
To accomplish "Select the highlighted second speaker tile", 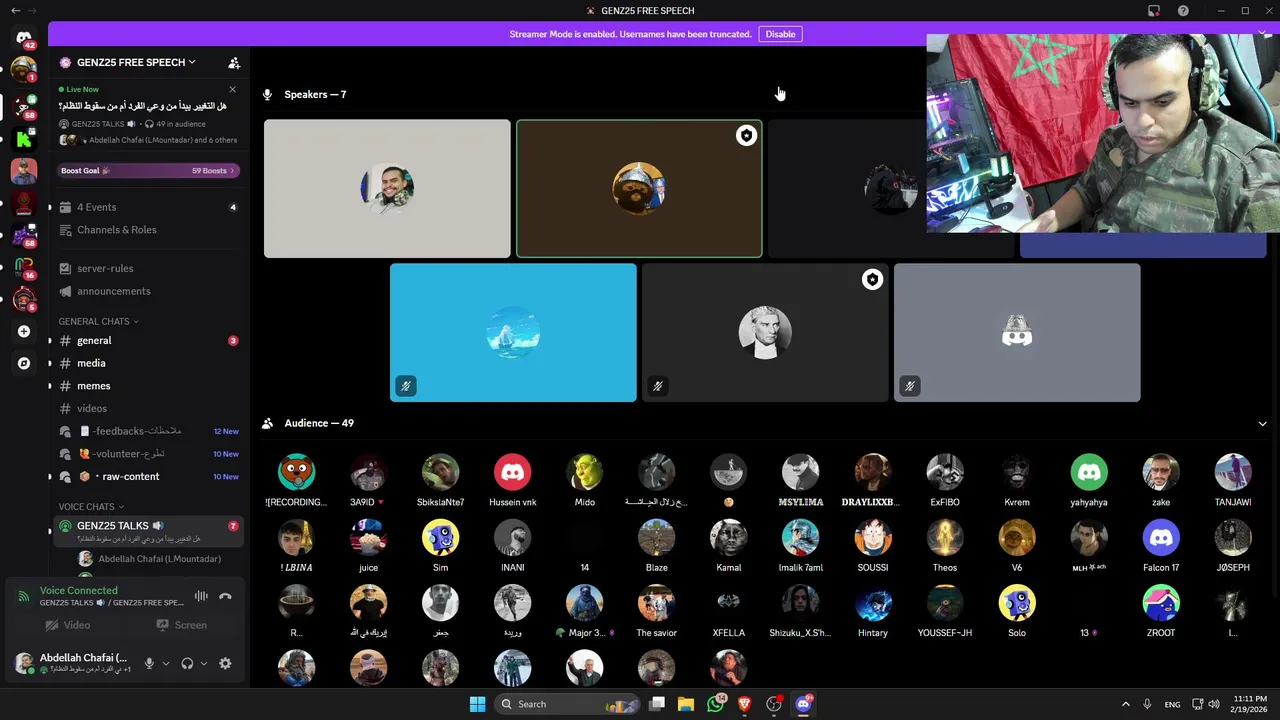I will (639, 189).
